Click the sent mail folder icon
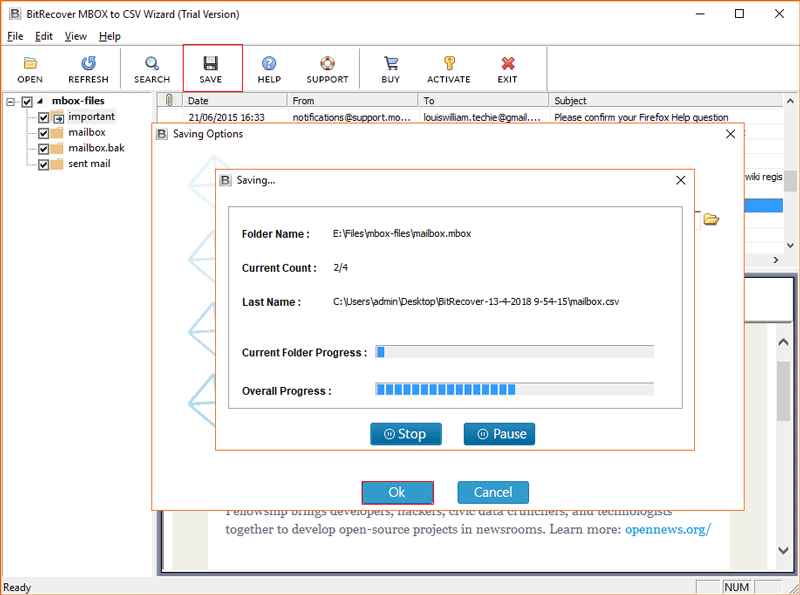Viewport: 800px width, 595px height. pyautogui.click(x=57, y=164)
